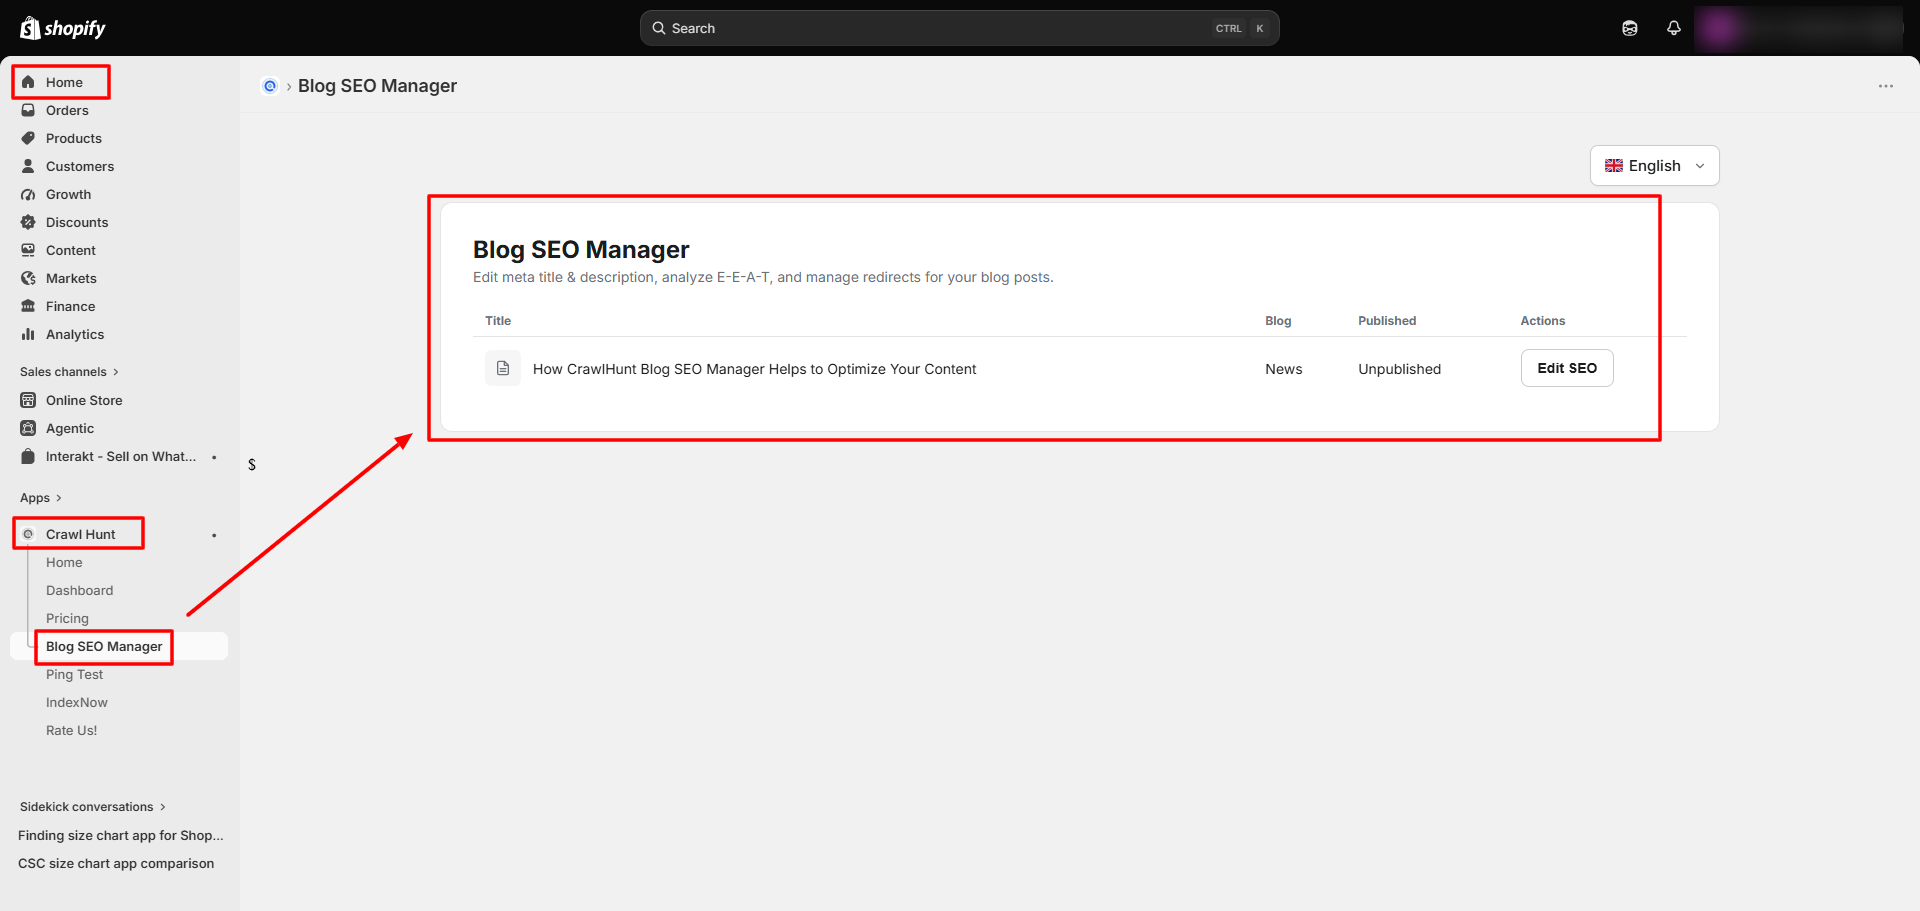Click the Actions column header
Image resolution: width=1920 pixels, height=911 pixels.
click(1543, 321)
